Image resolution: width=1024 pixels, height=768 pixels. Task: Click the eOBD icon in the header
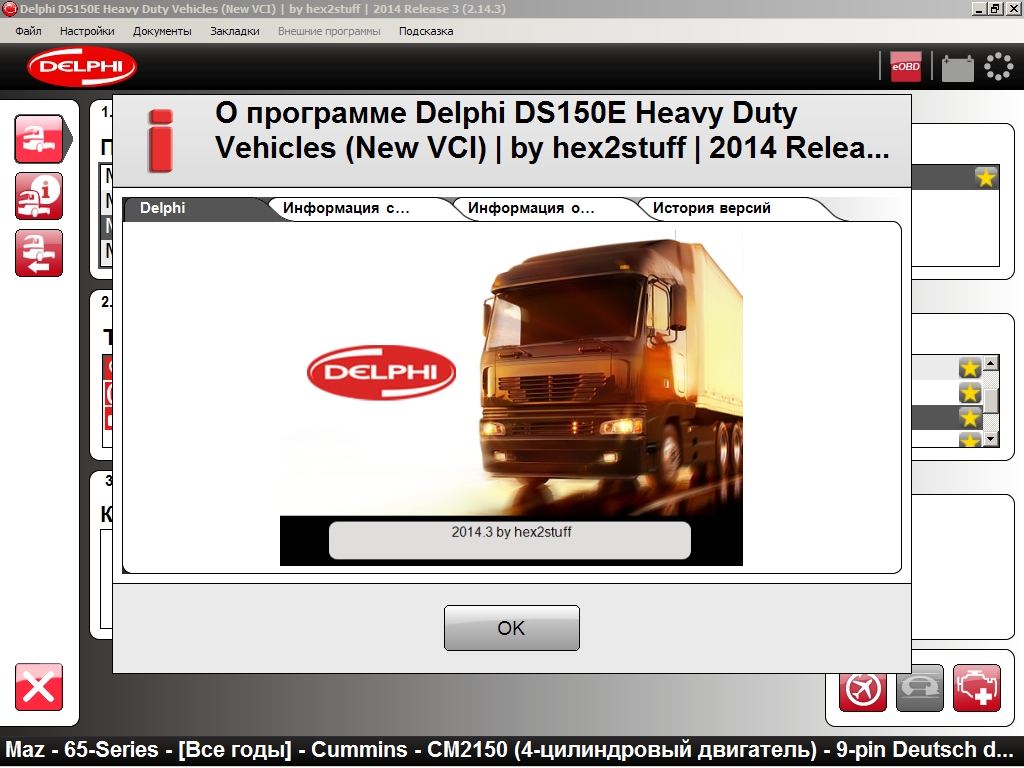(x=906, y=67)
